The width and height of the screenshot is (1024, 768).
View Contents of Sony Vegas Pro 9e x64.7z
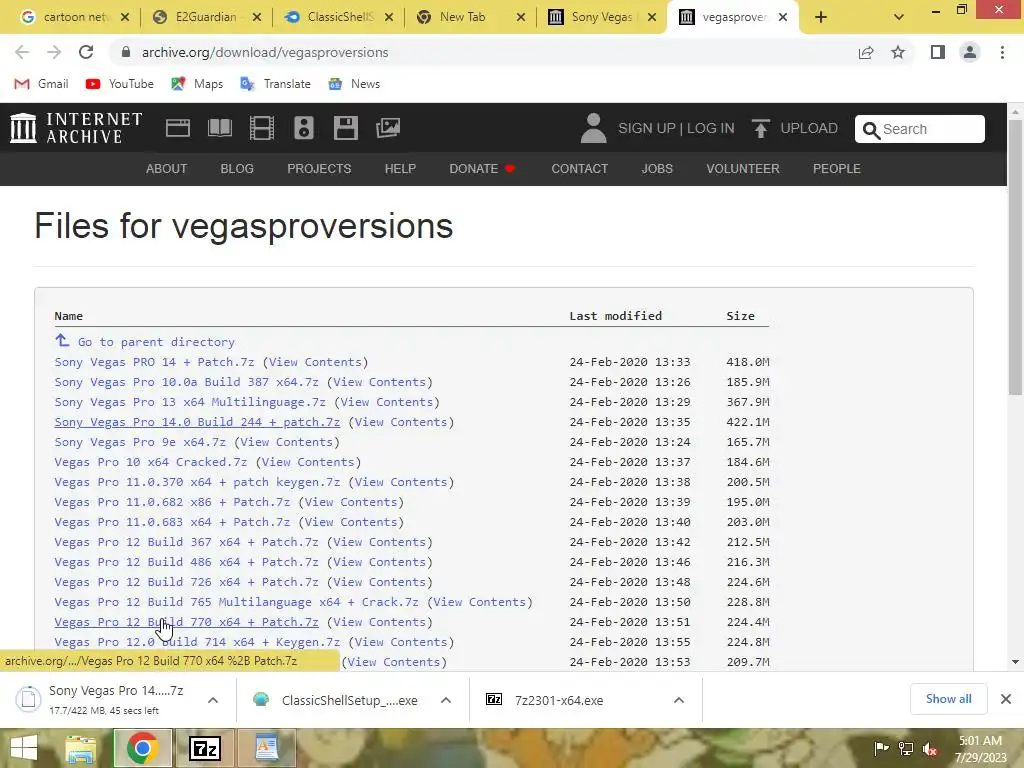click(x=287, y=441)
